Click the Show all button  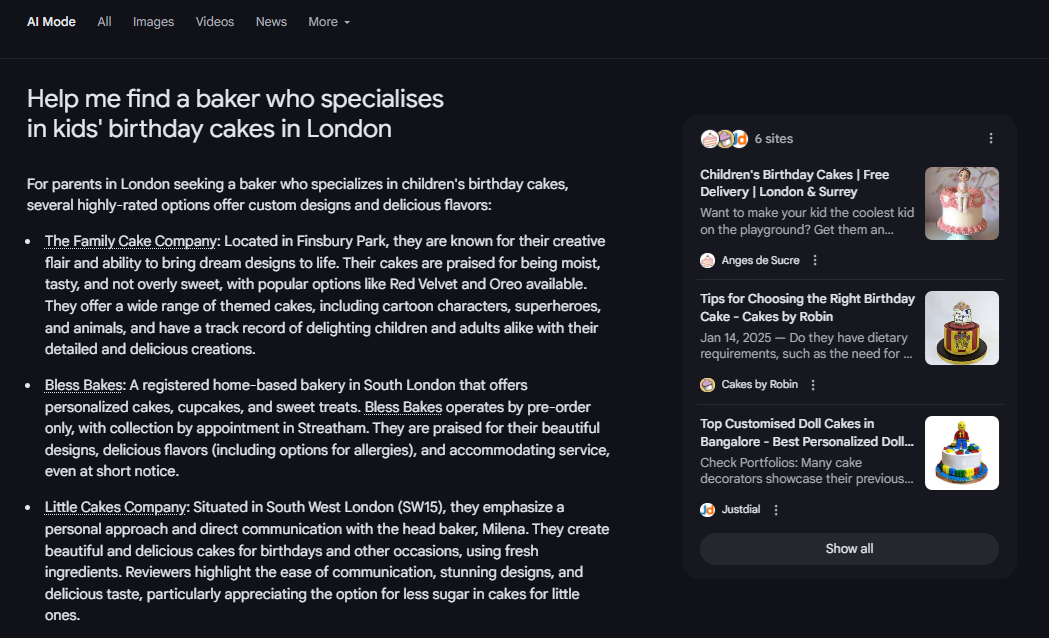click(x=849, y=549)
